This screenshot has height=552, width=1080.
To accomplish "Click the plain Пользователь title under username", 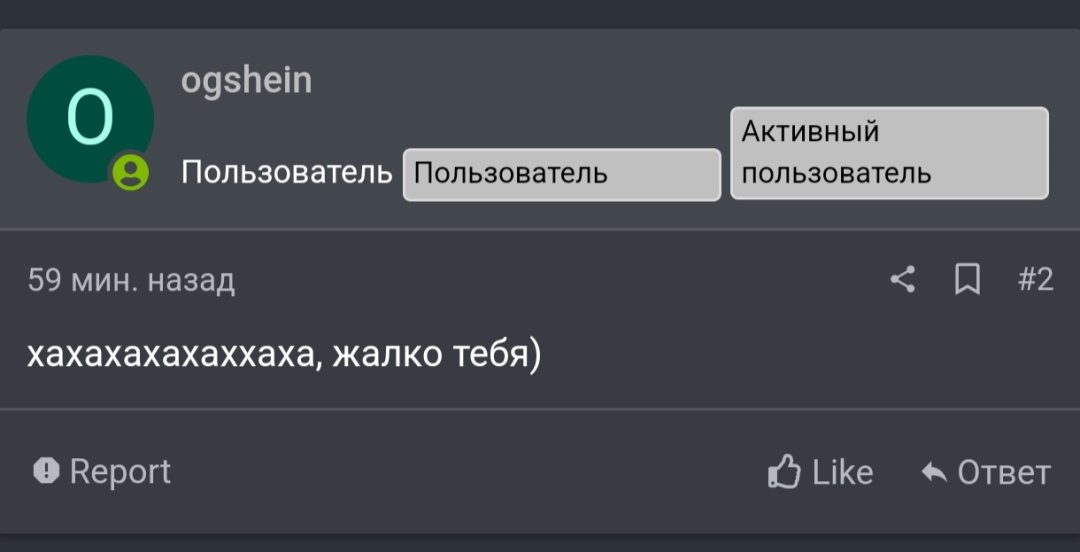I will 287,172.
